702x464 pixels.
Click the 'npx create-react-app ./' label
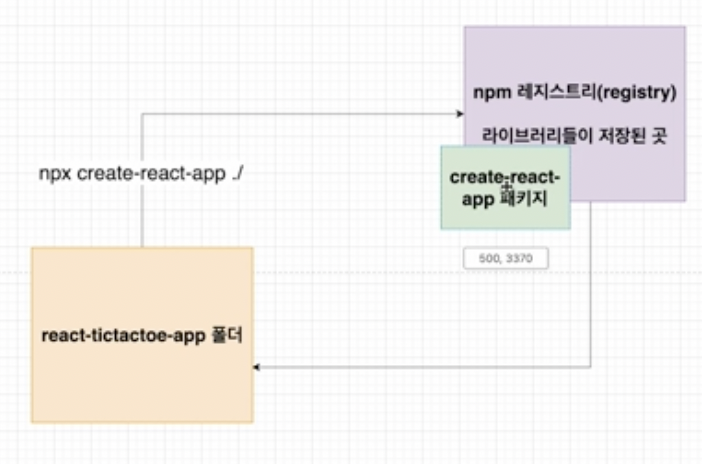coord(141,173)
